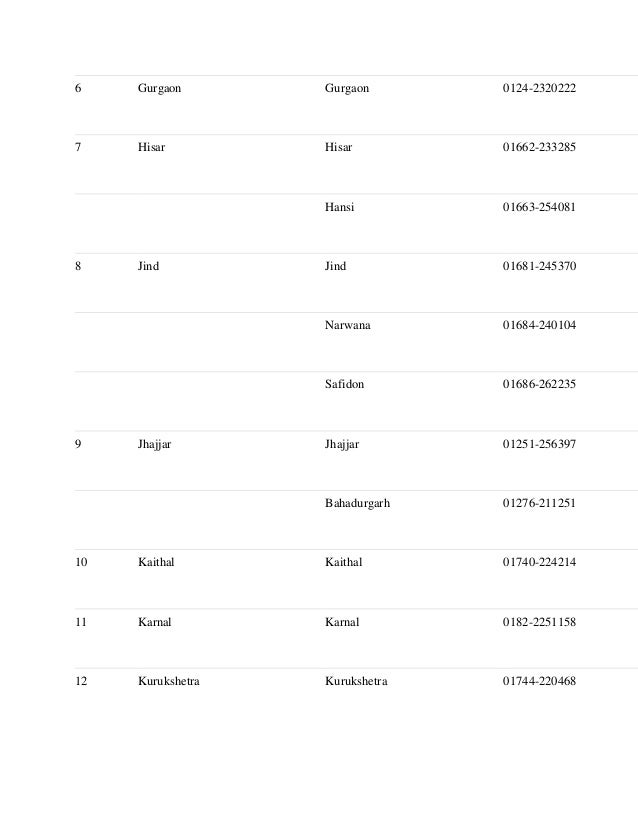The image size is (638, 826).
Task: Select serial number 10 in the first column
Action: click(x=81, y=563)
